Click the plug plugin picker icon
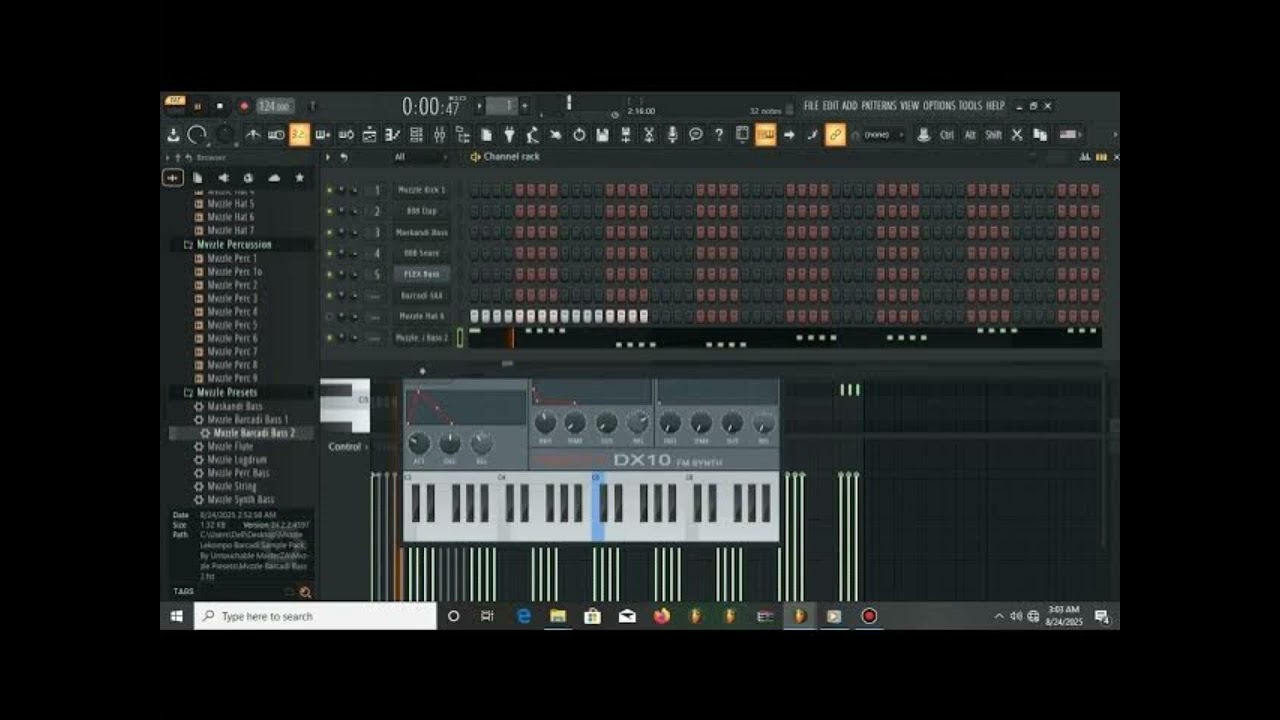The image size is (1280, 720). coord(509,134)
